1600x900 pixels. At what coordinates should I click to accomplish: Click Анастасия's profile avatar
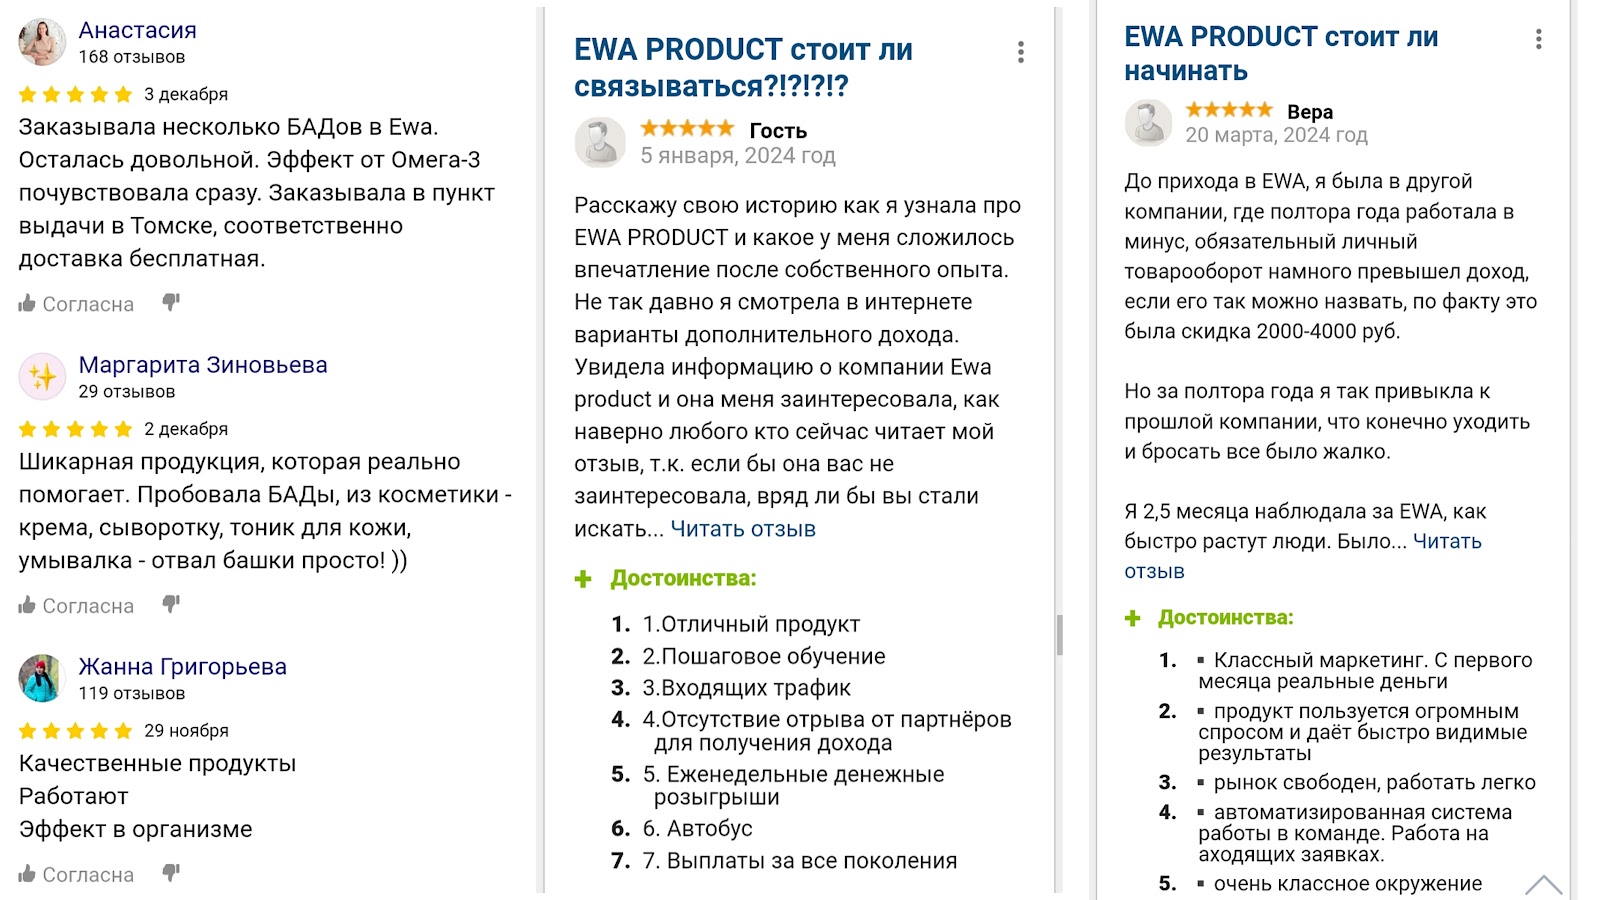pos(42,42)
